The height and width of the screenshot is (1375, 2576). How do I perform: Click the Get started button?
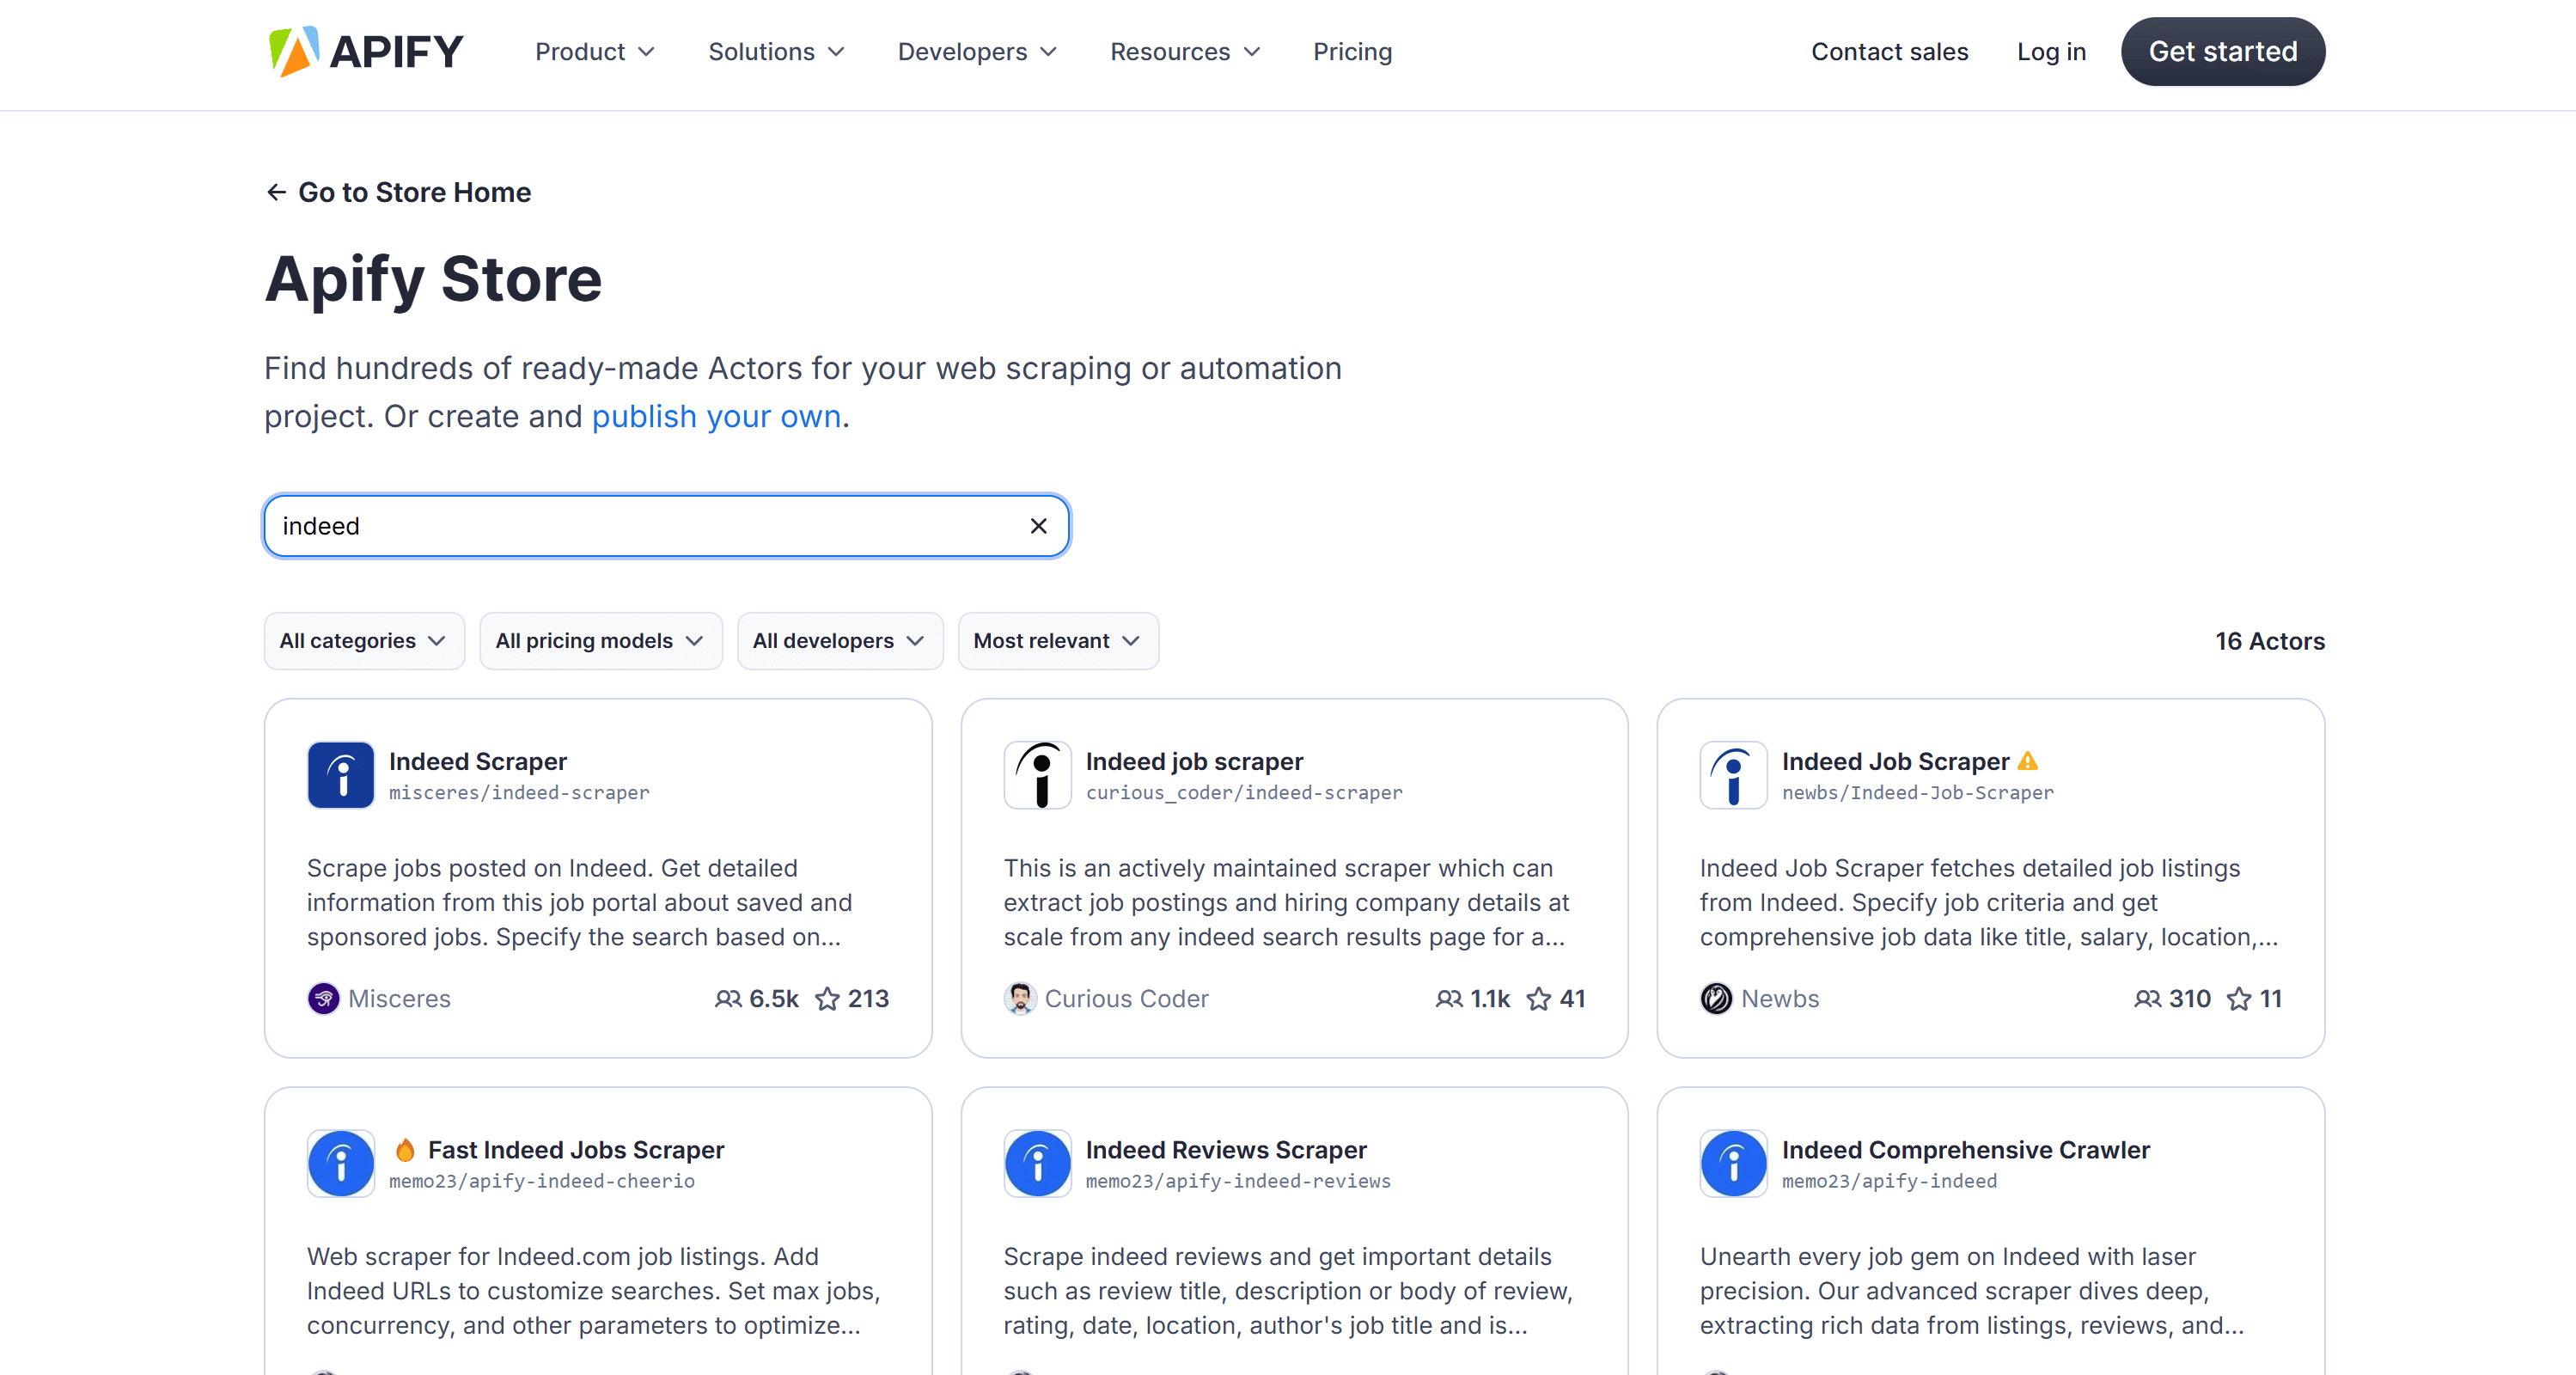2223,51
